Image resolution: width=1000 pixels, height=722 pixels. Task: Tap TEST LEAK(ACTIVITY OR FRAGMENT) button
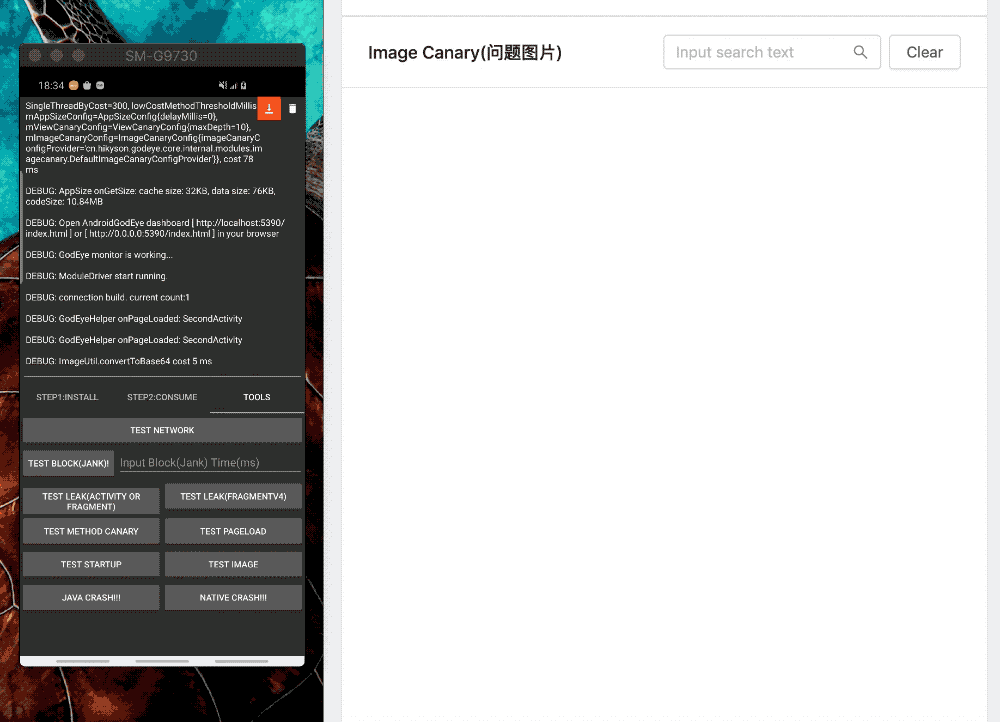click(91, 501)
